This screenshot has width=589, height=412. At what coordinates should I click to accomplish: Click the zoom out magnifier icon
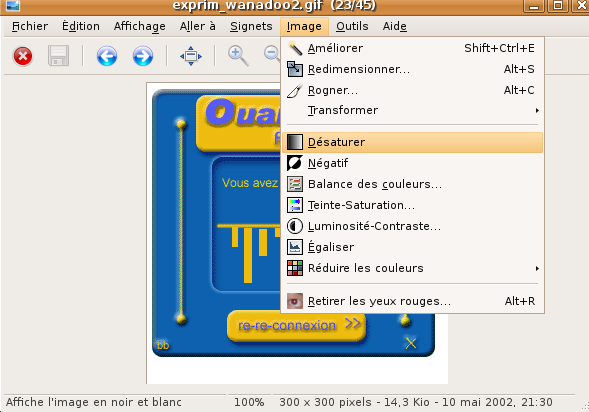(272, 54)
